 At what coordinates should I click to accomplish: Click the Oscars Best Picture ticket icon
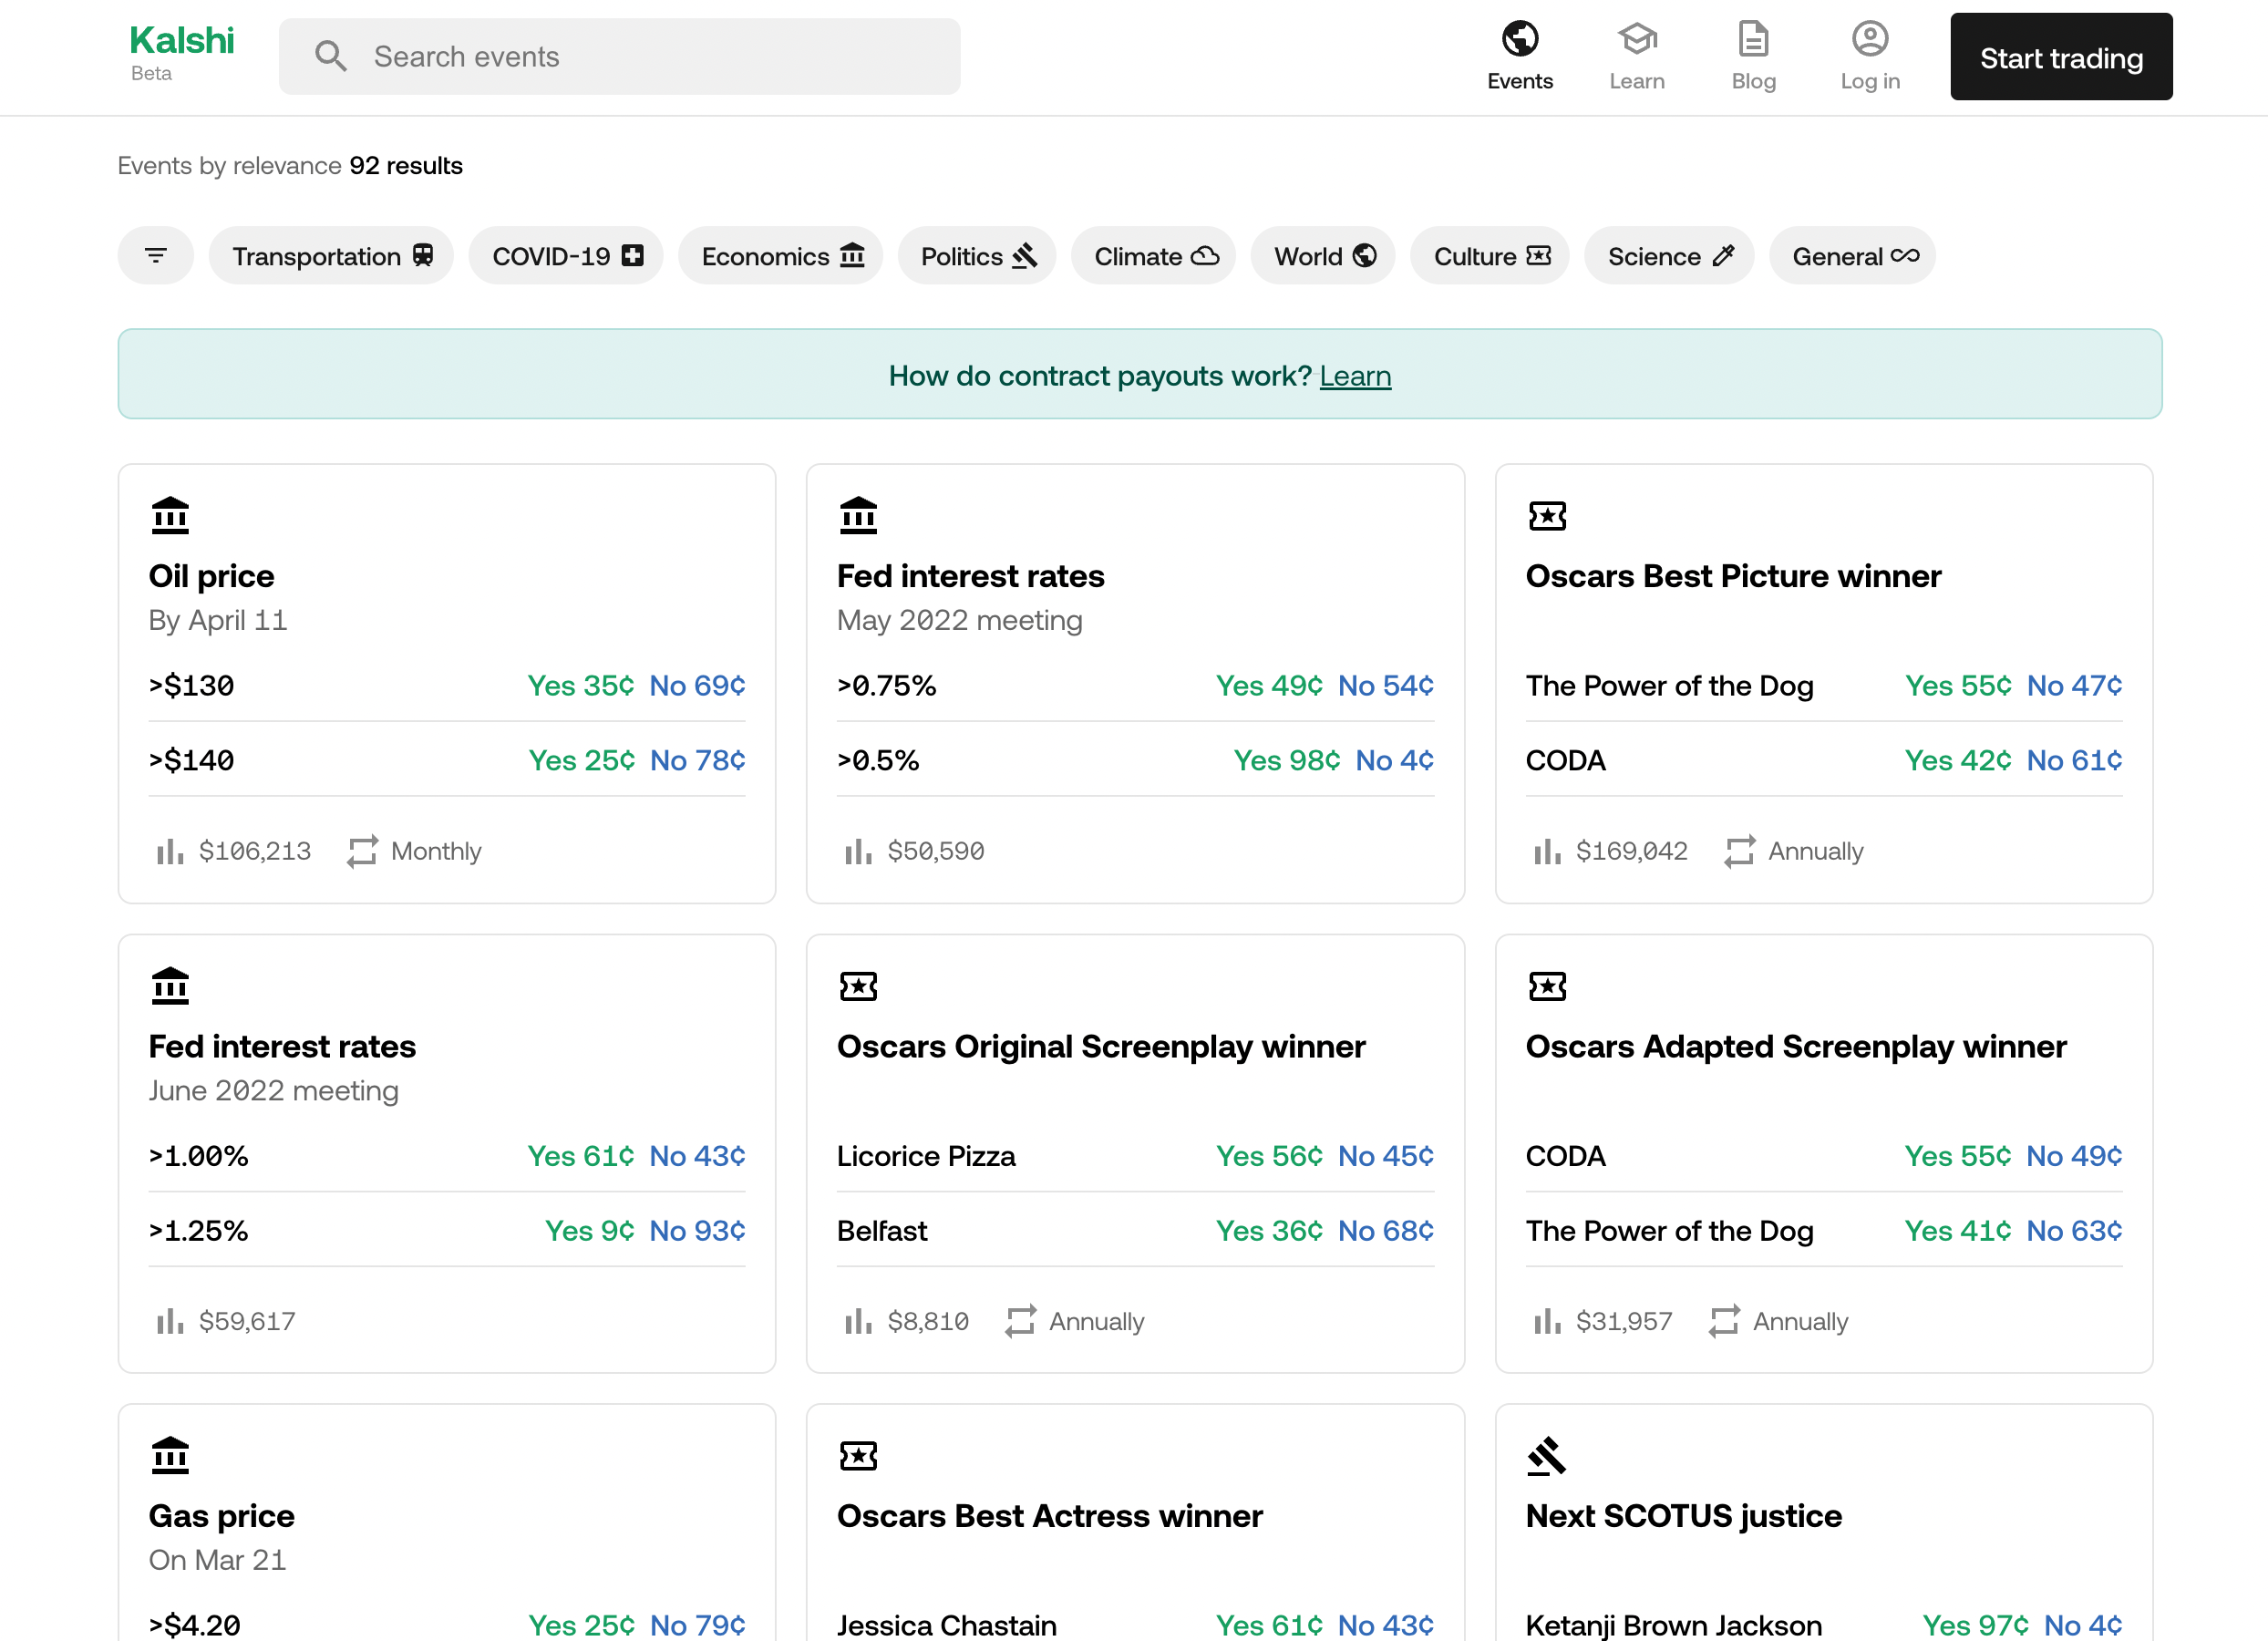1547,516
